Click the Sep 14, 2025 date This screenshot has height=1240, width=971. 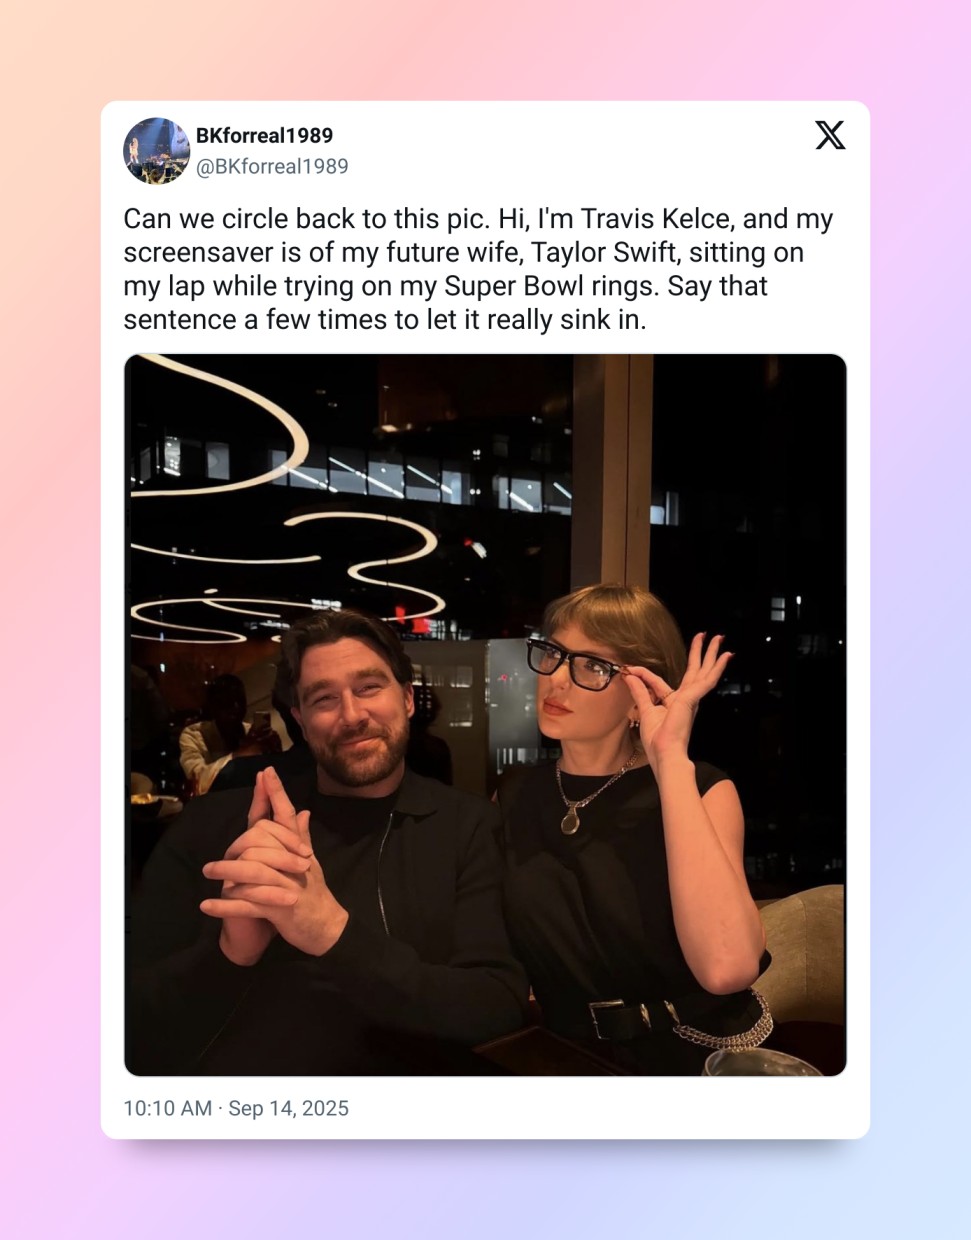pyautogui.click(x=289, y=1108)
